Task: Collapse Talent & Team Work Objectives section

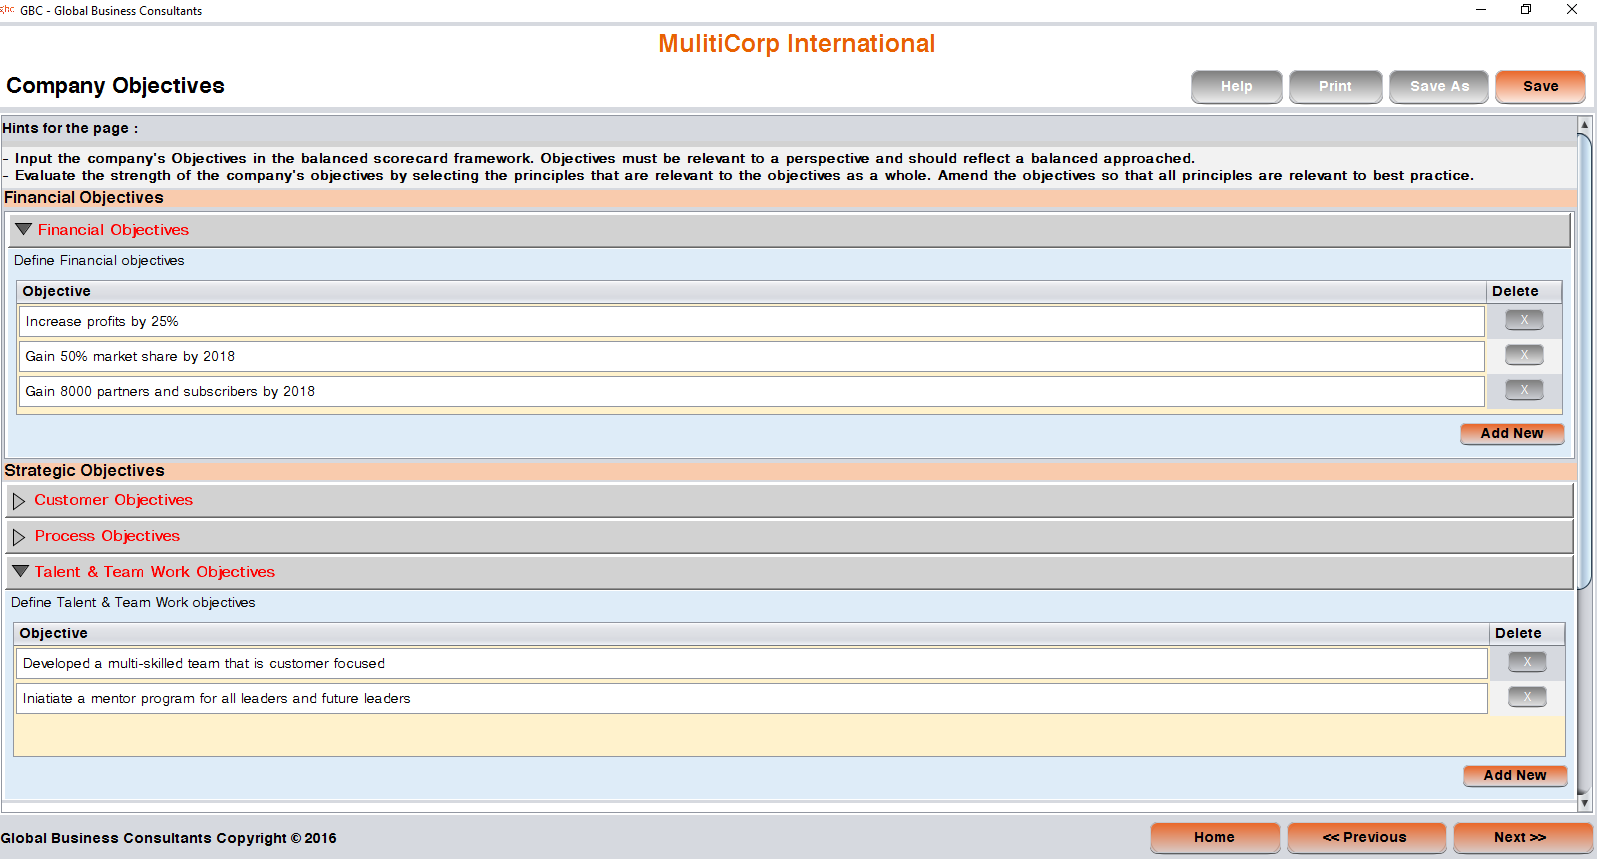Action: [20, 571]
